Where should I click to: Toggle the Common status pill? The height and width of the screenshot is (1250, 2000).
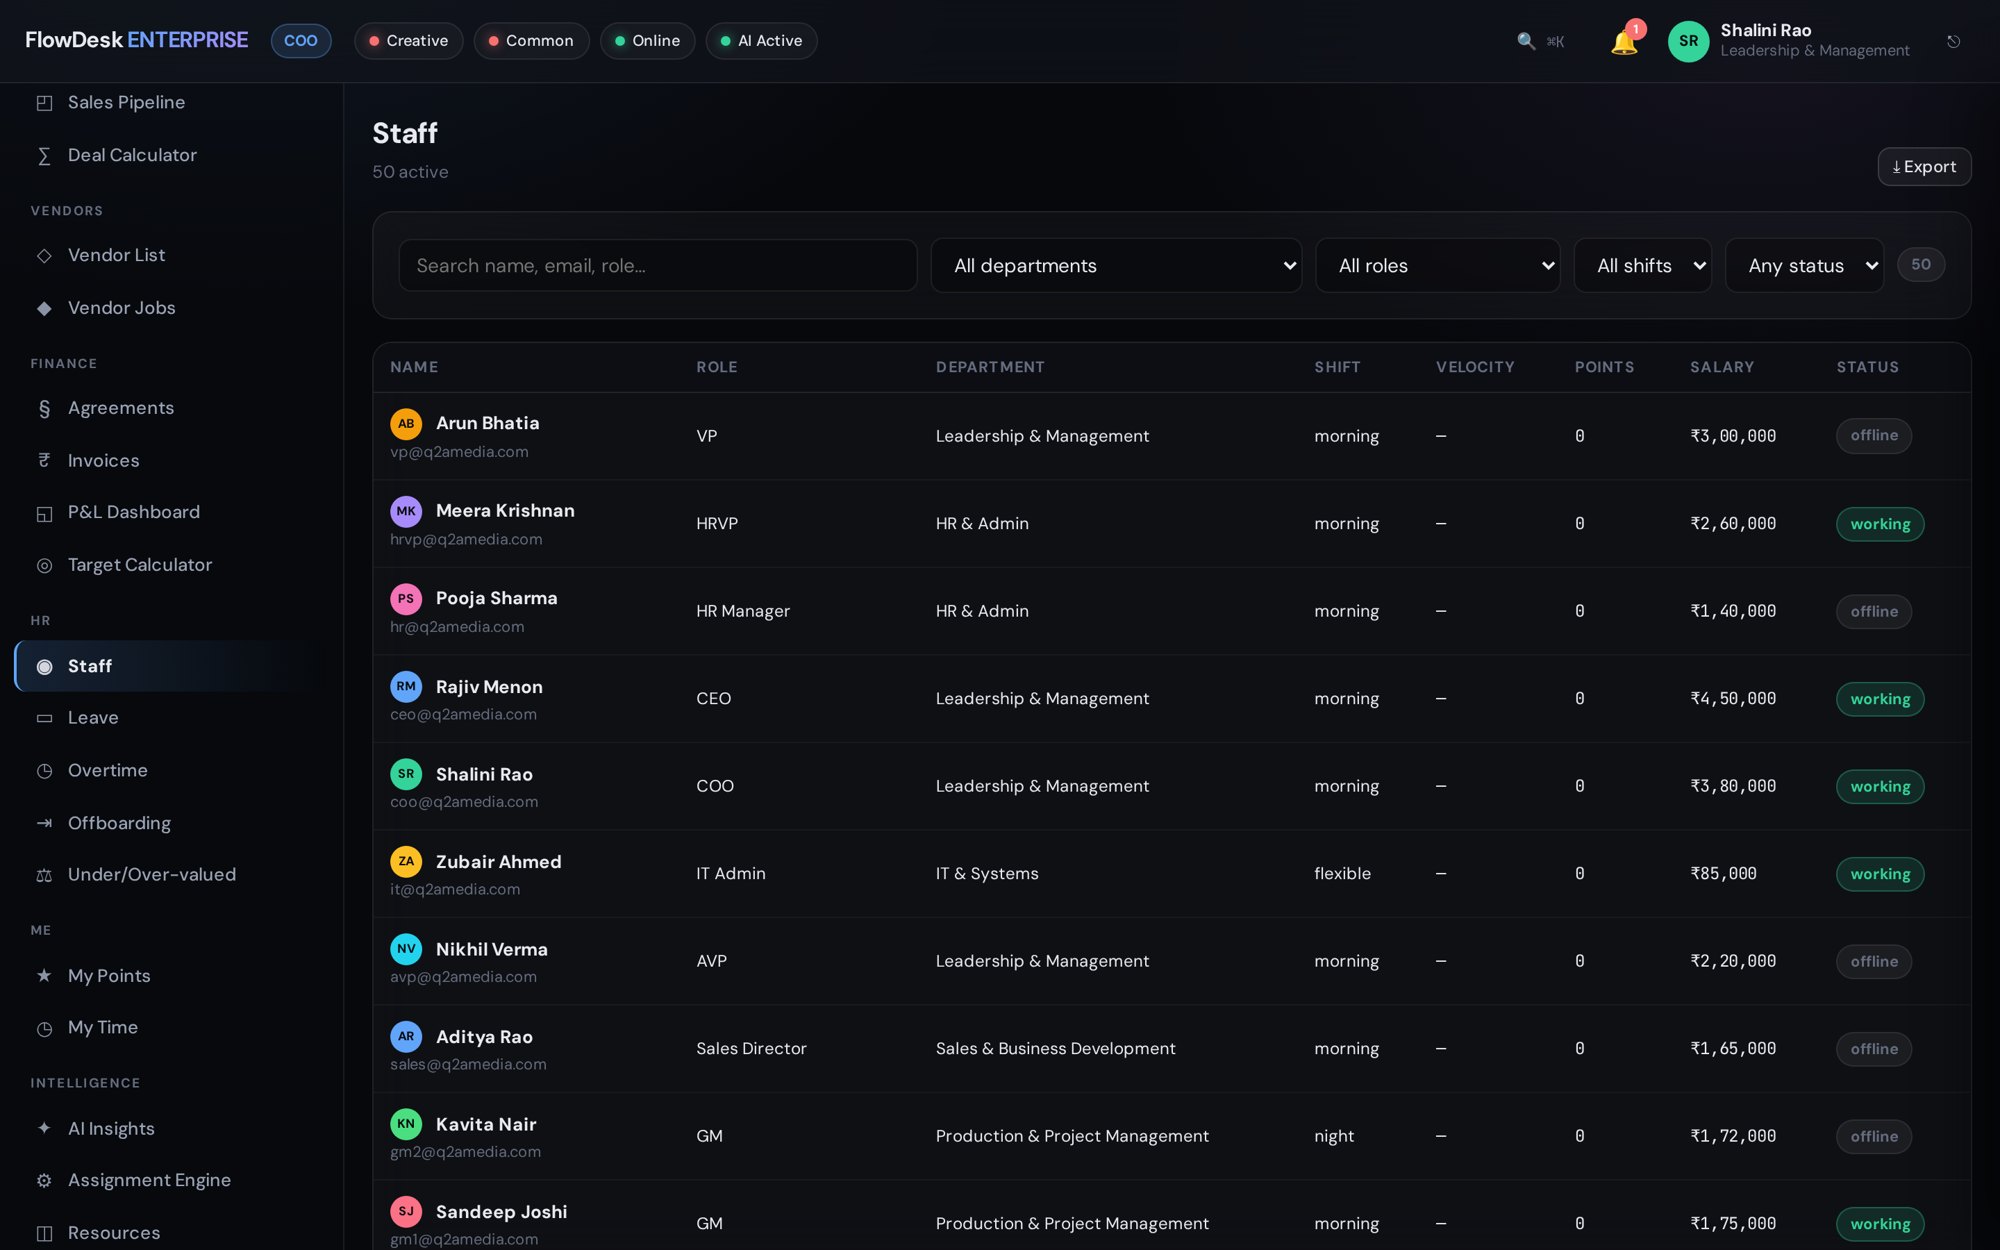531,41
